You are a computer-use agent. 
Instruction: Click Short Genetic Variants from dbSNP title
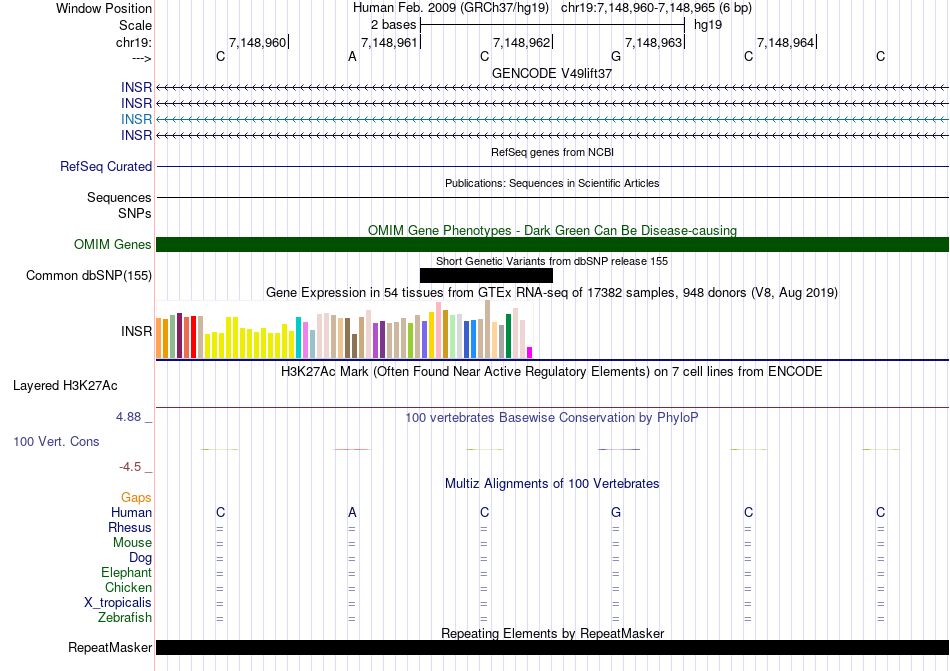pos(552,261)
